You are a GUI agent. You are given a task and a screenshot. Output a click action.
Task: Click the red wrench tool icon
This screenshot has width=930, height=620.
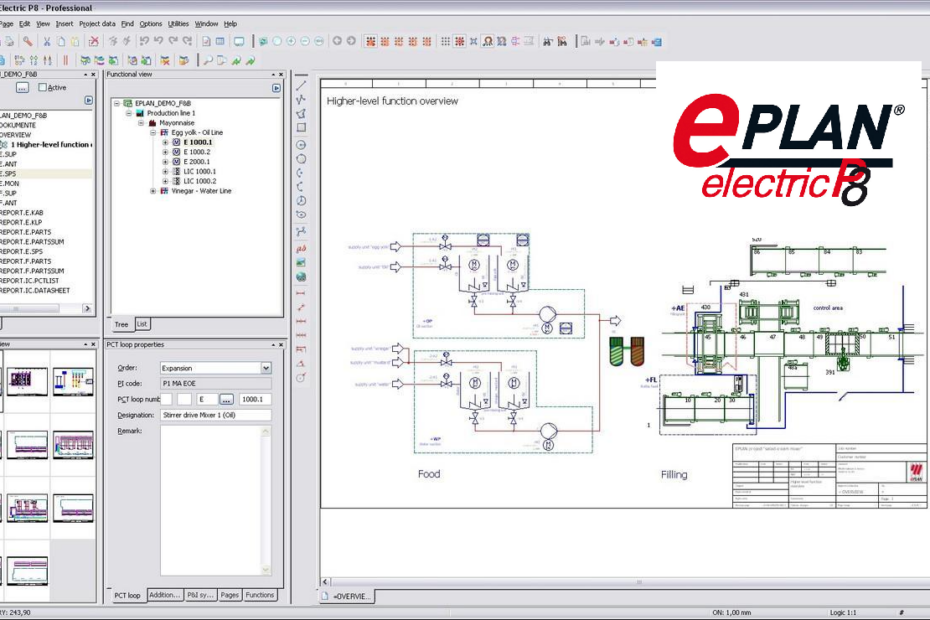pos(27,42)
